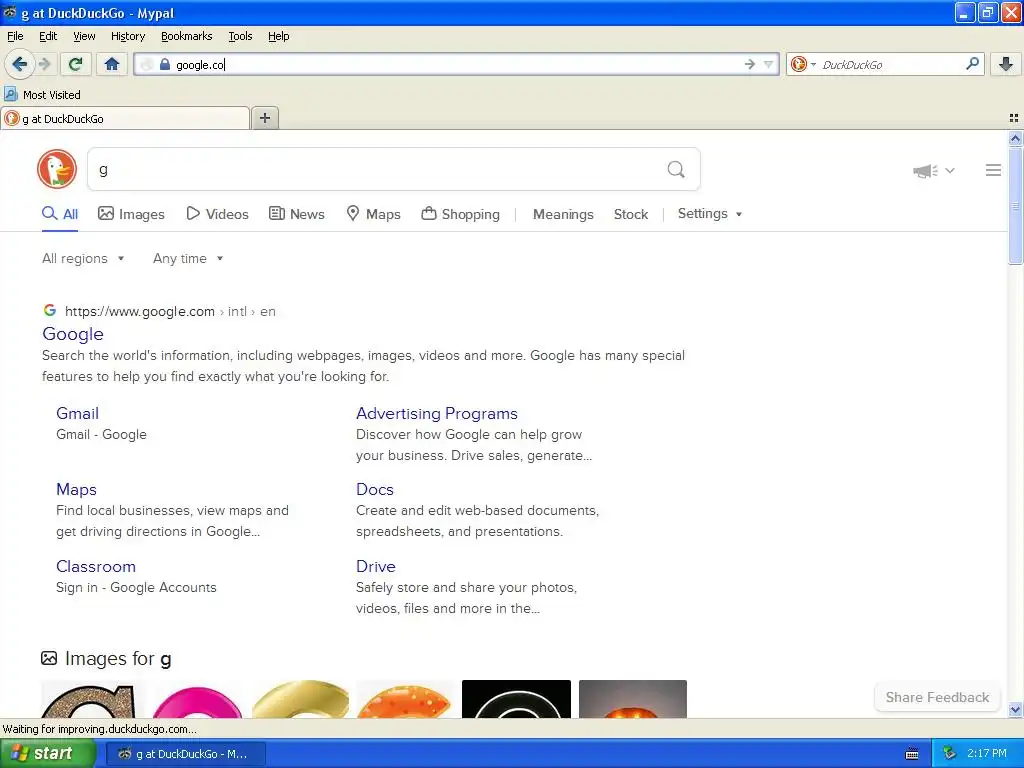Screen dimensions: 1024x768
Task: Open the Edit menu
Action: [x=48, y=36]
